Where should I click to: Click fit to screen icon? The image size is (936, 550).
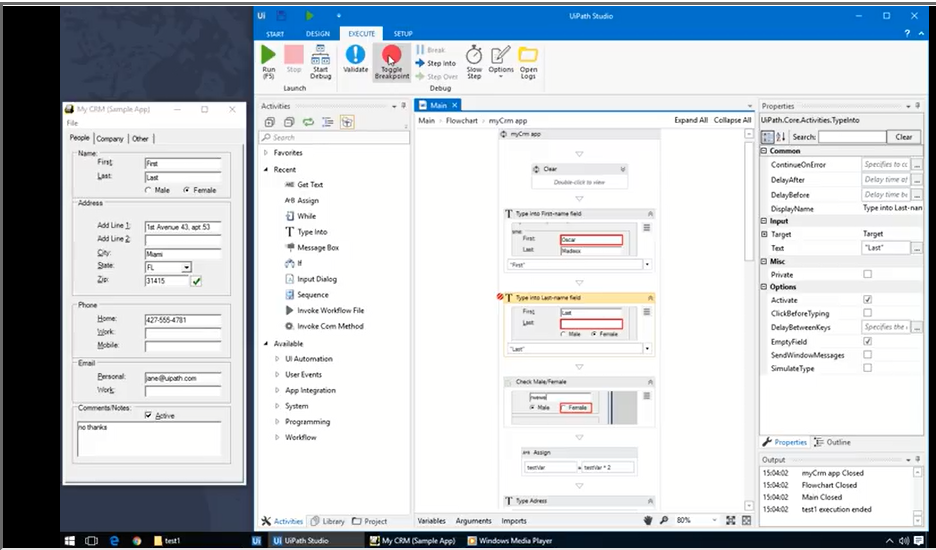click(x=730, y=521)
